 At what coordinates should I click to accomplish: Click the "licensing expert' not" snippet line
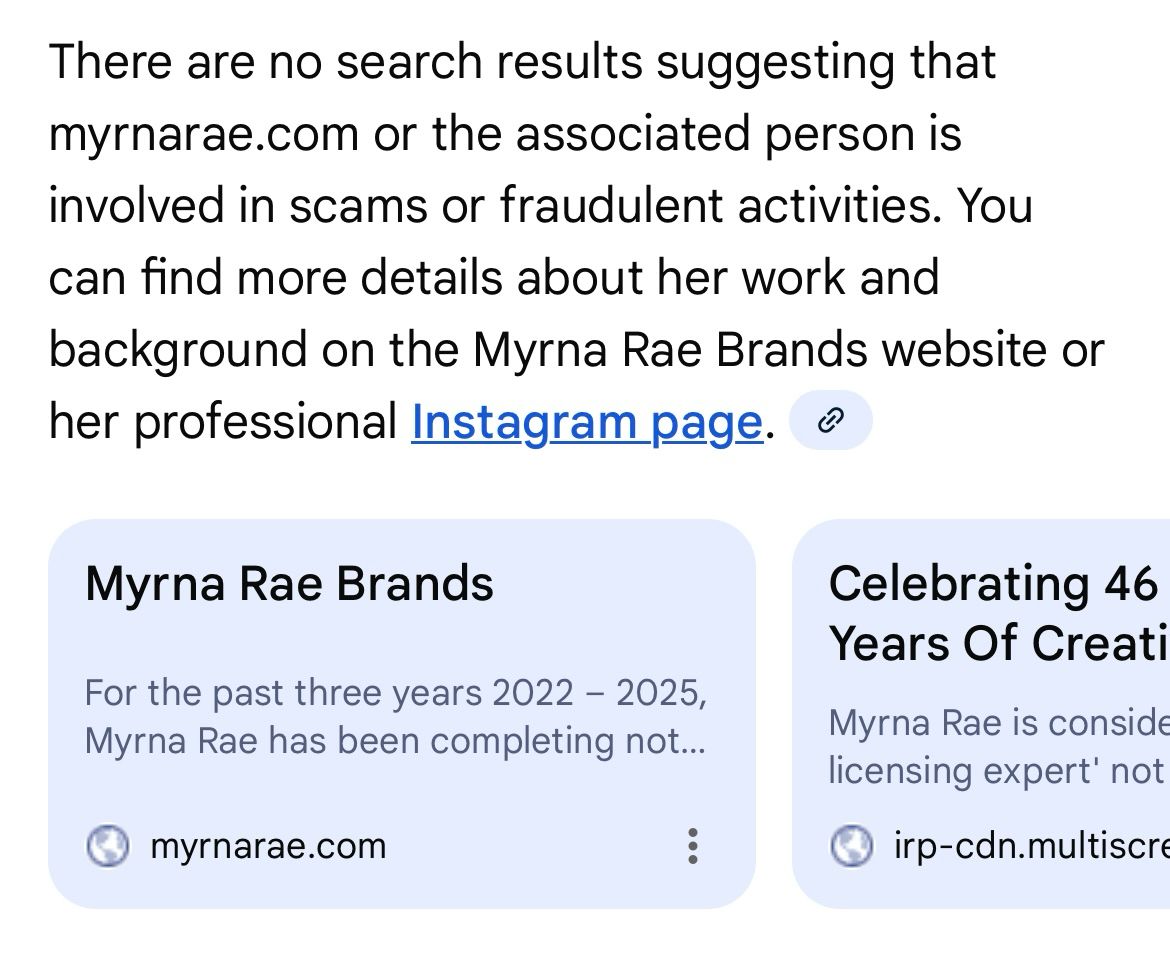[x=998, y=771]
